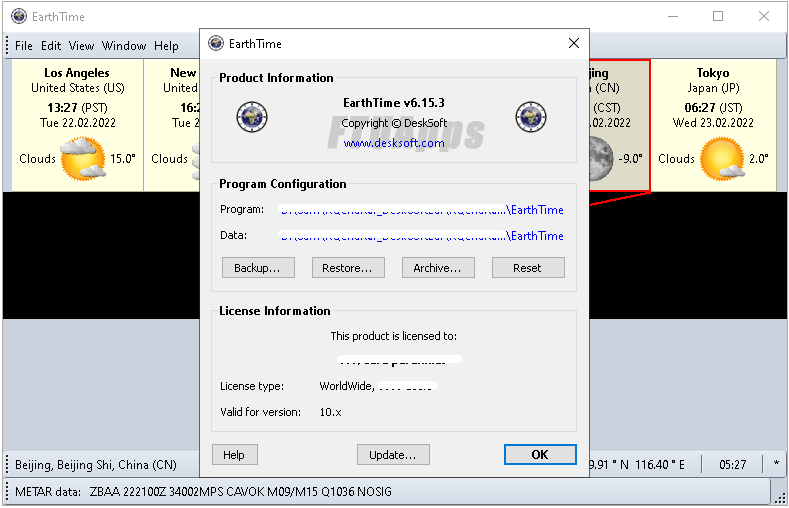Click the WorldWide license type value

pyautogui.click(x=347, y=386)
